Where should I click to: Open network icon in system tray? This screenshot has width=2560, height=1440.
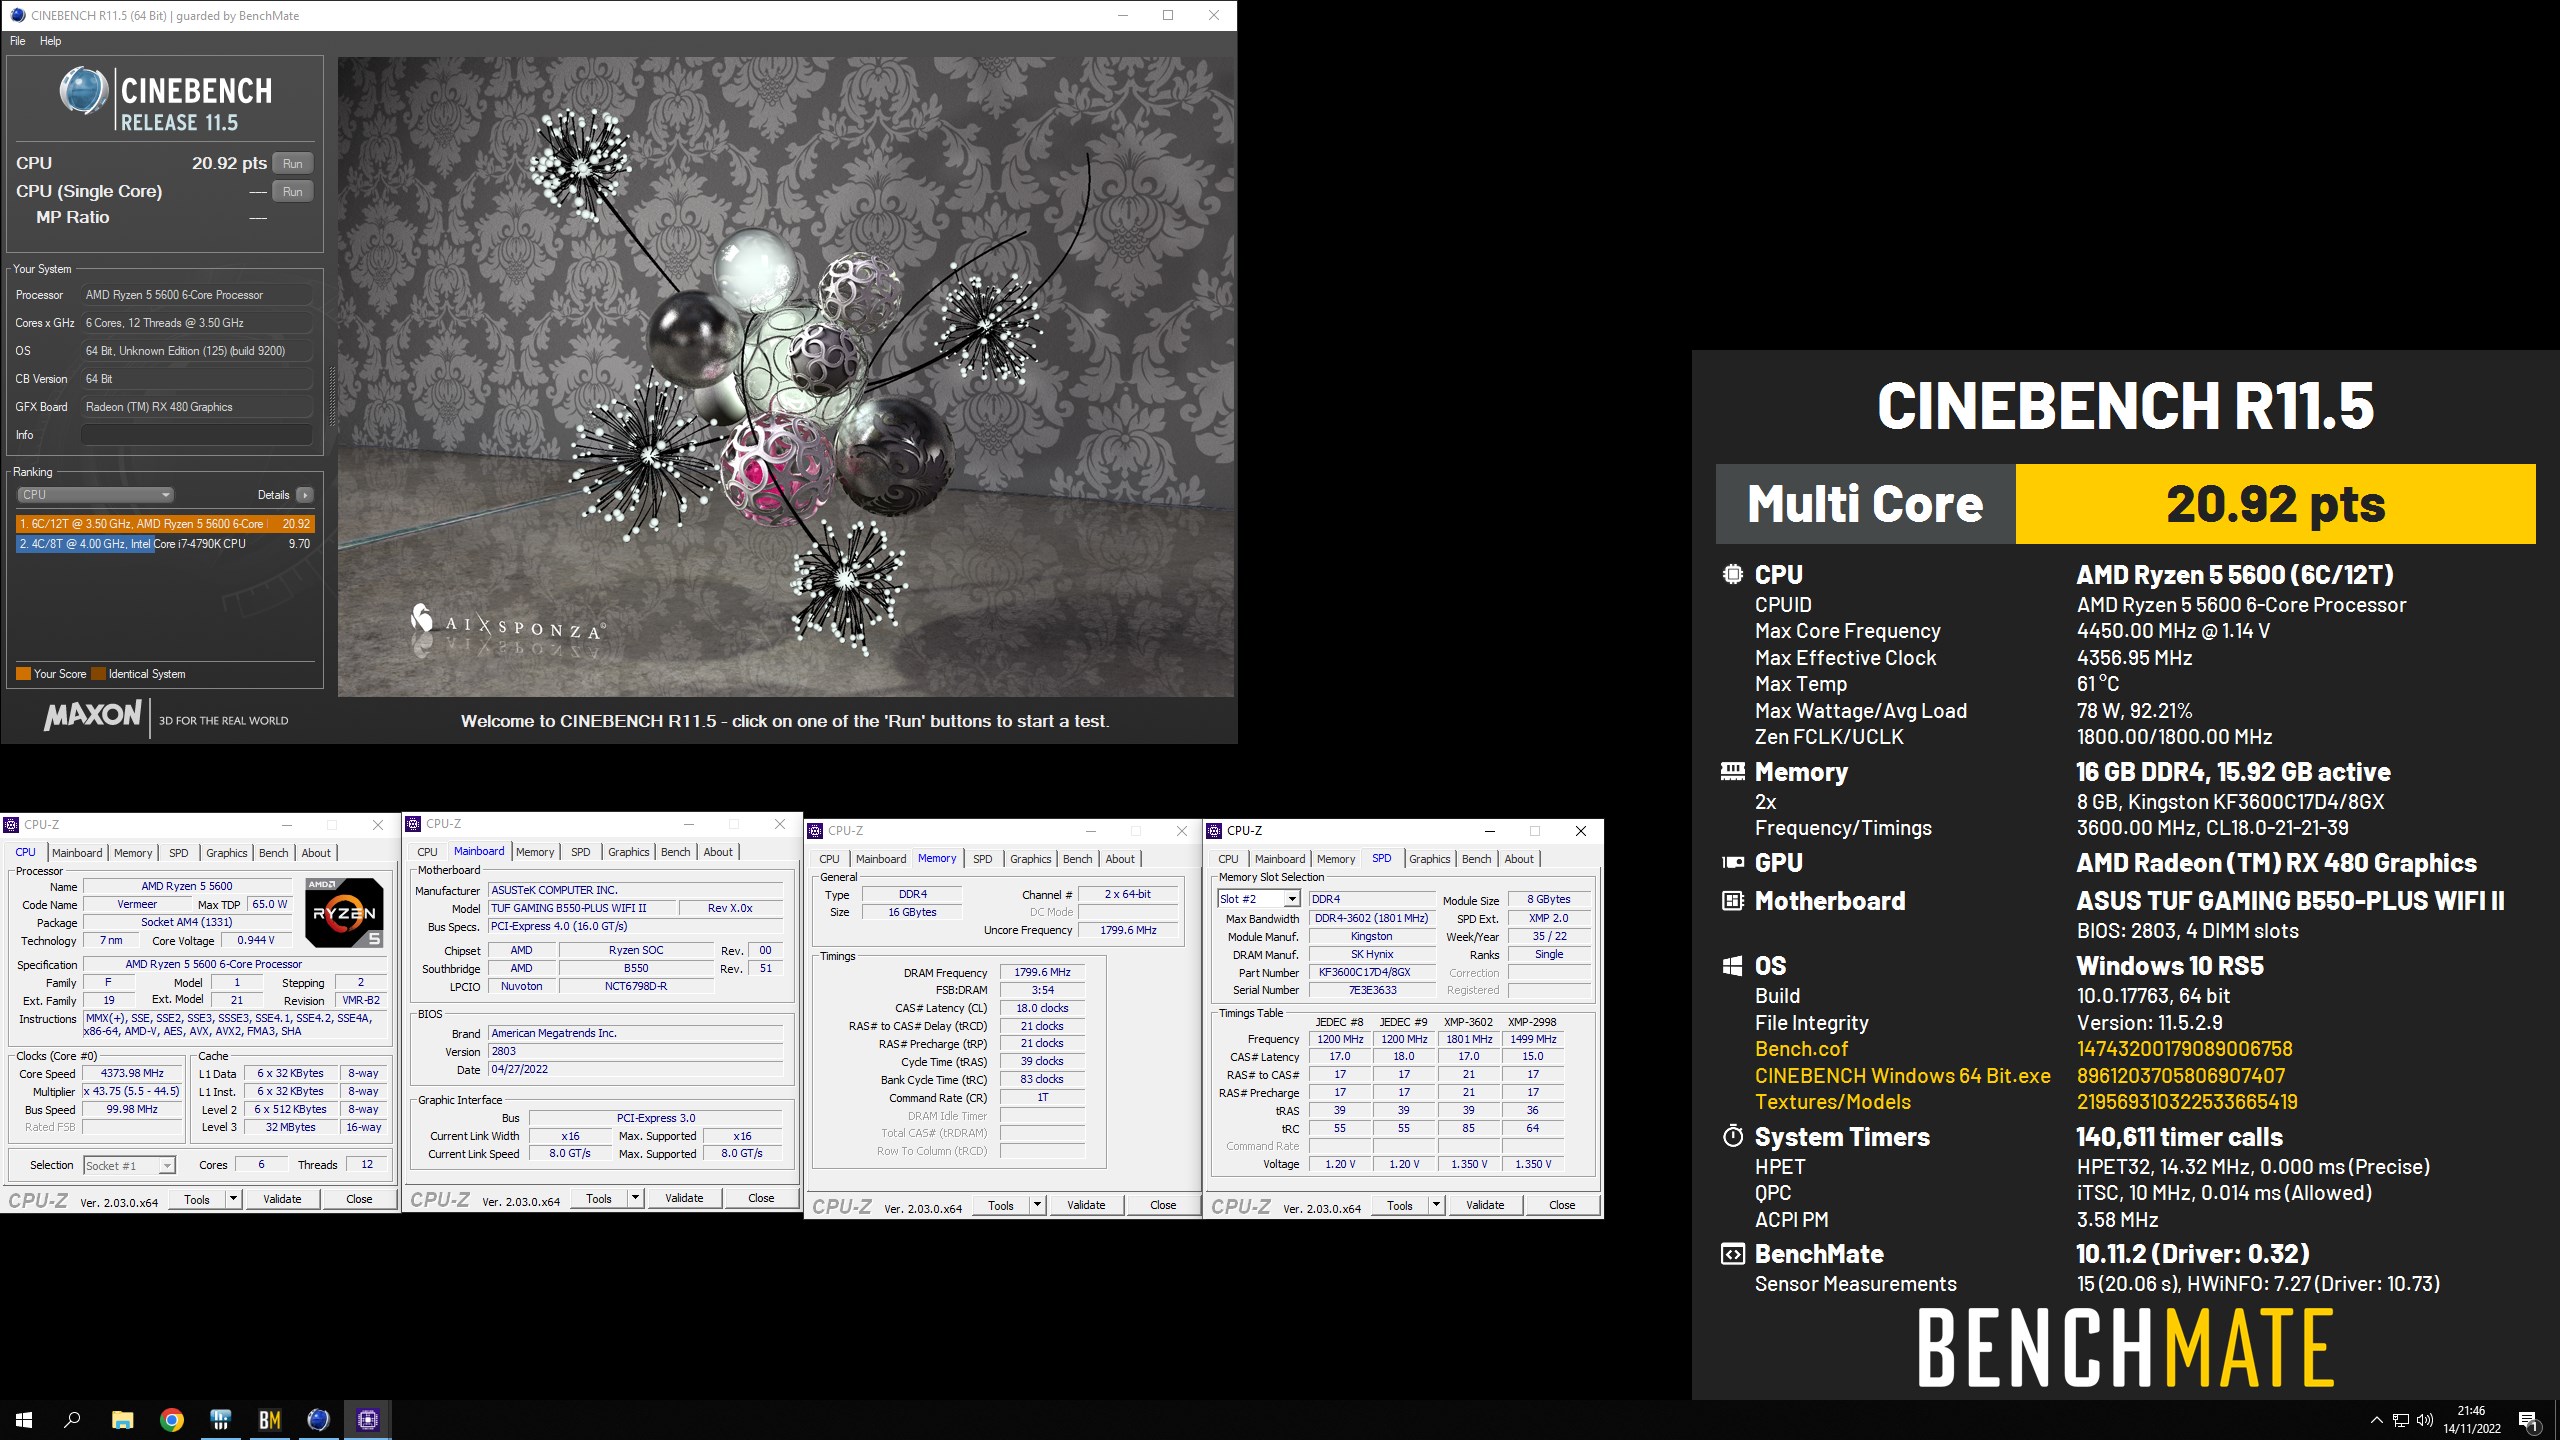click(2400, 1420)
